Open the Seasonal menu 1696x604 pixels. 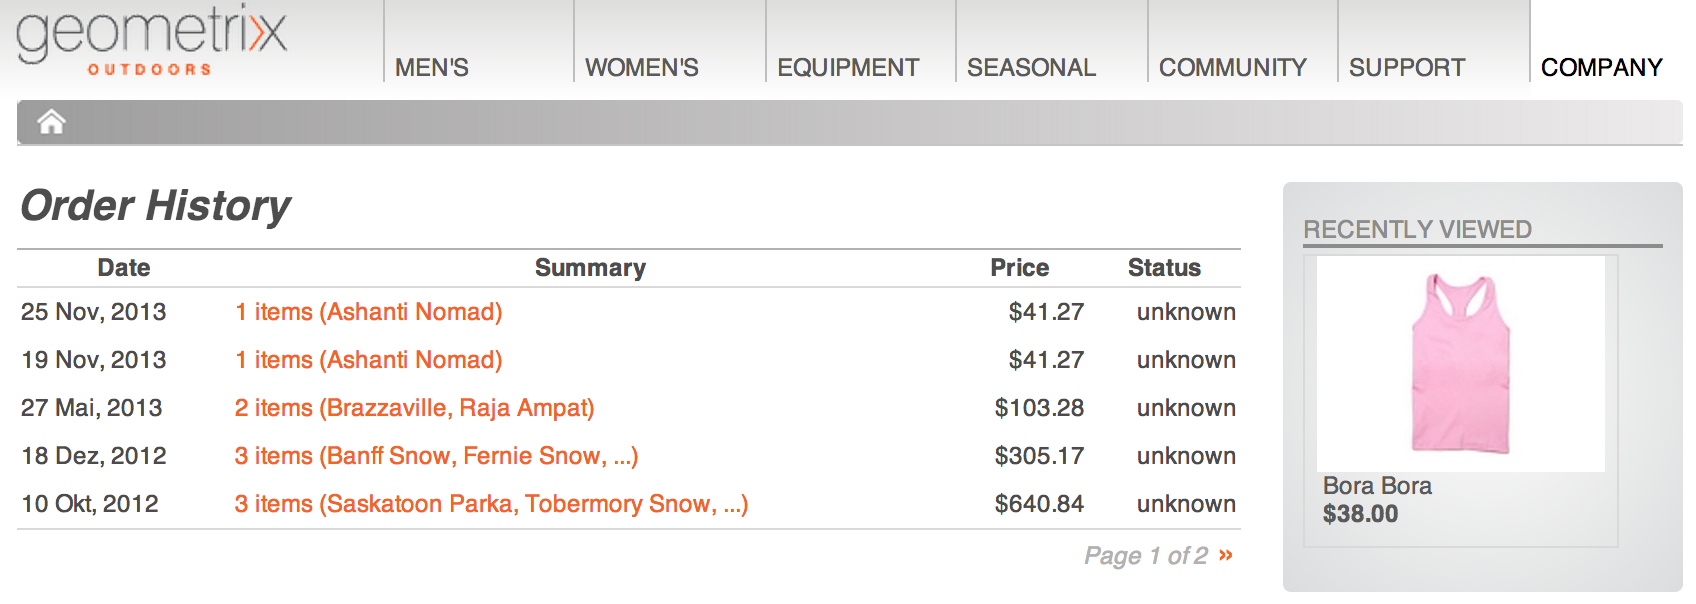point(1031,67)
